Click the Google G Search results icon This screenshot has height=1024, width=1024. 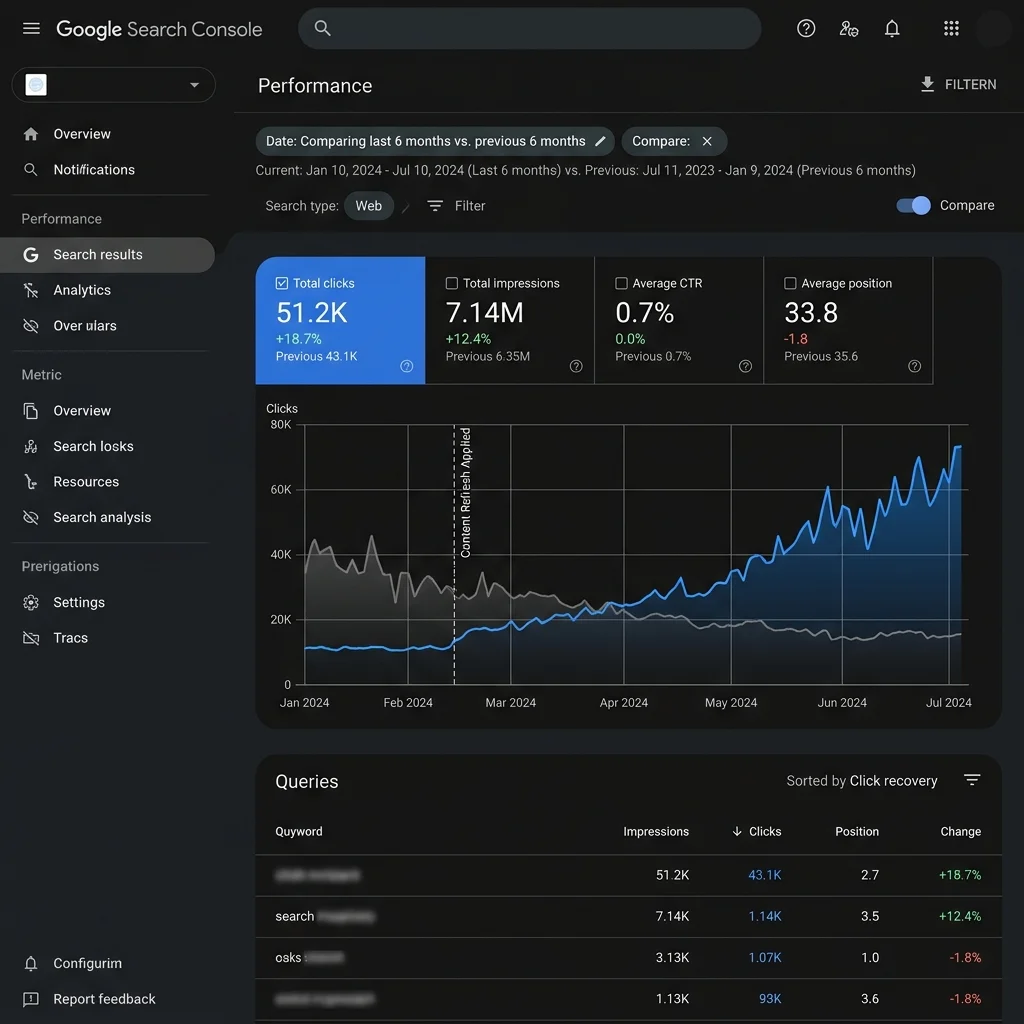coord(31,255)
